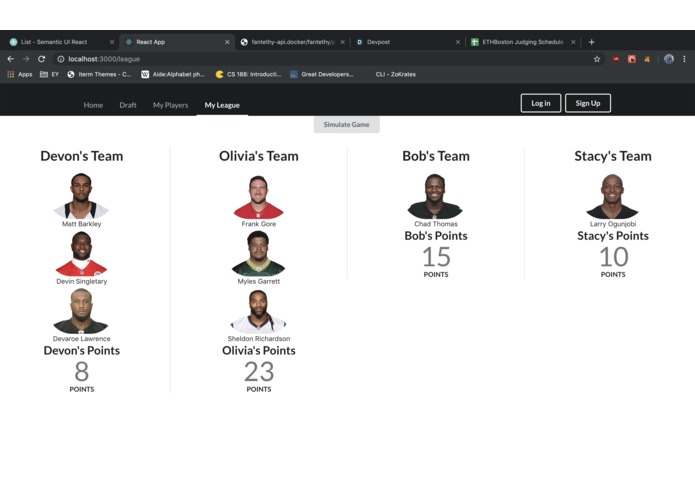
Task: Go to the Home nav item
Action: pyautogui.click(x=93, y=105)
